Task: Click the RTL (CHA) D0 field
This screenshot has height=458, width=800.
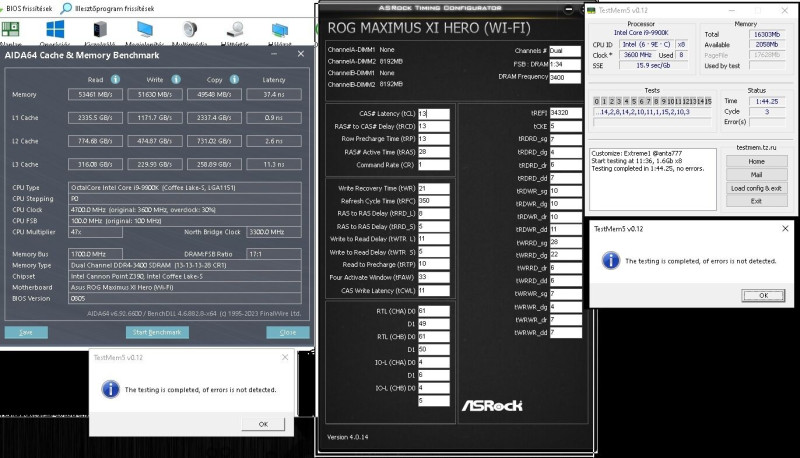Action: pyautogui.click(x=434, y=311)
